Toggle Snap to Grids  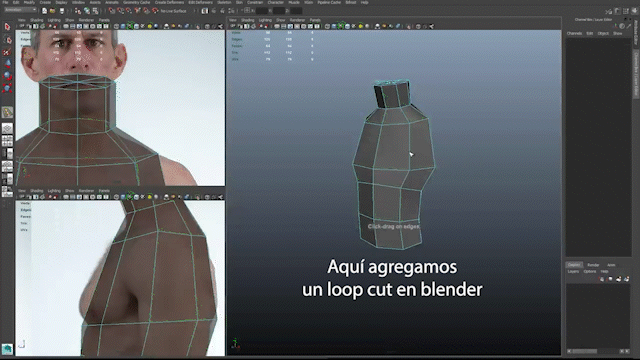tap(112, 11)
